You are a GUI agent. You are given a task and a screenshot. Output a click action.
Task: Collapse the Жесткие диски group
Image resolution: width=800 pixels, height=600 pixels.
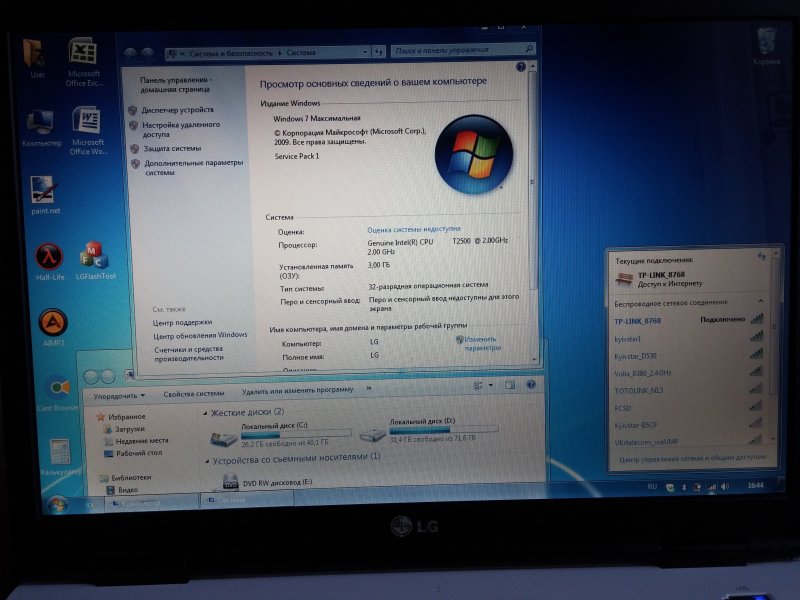pos(206,412)
